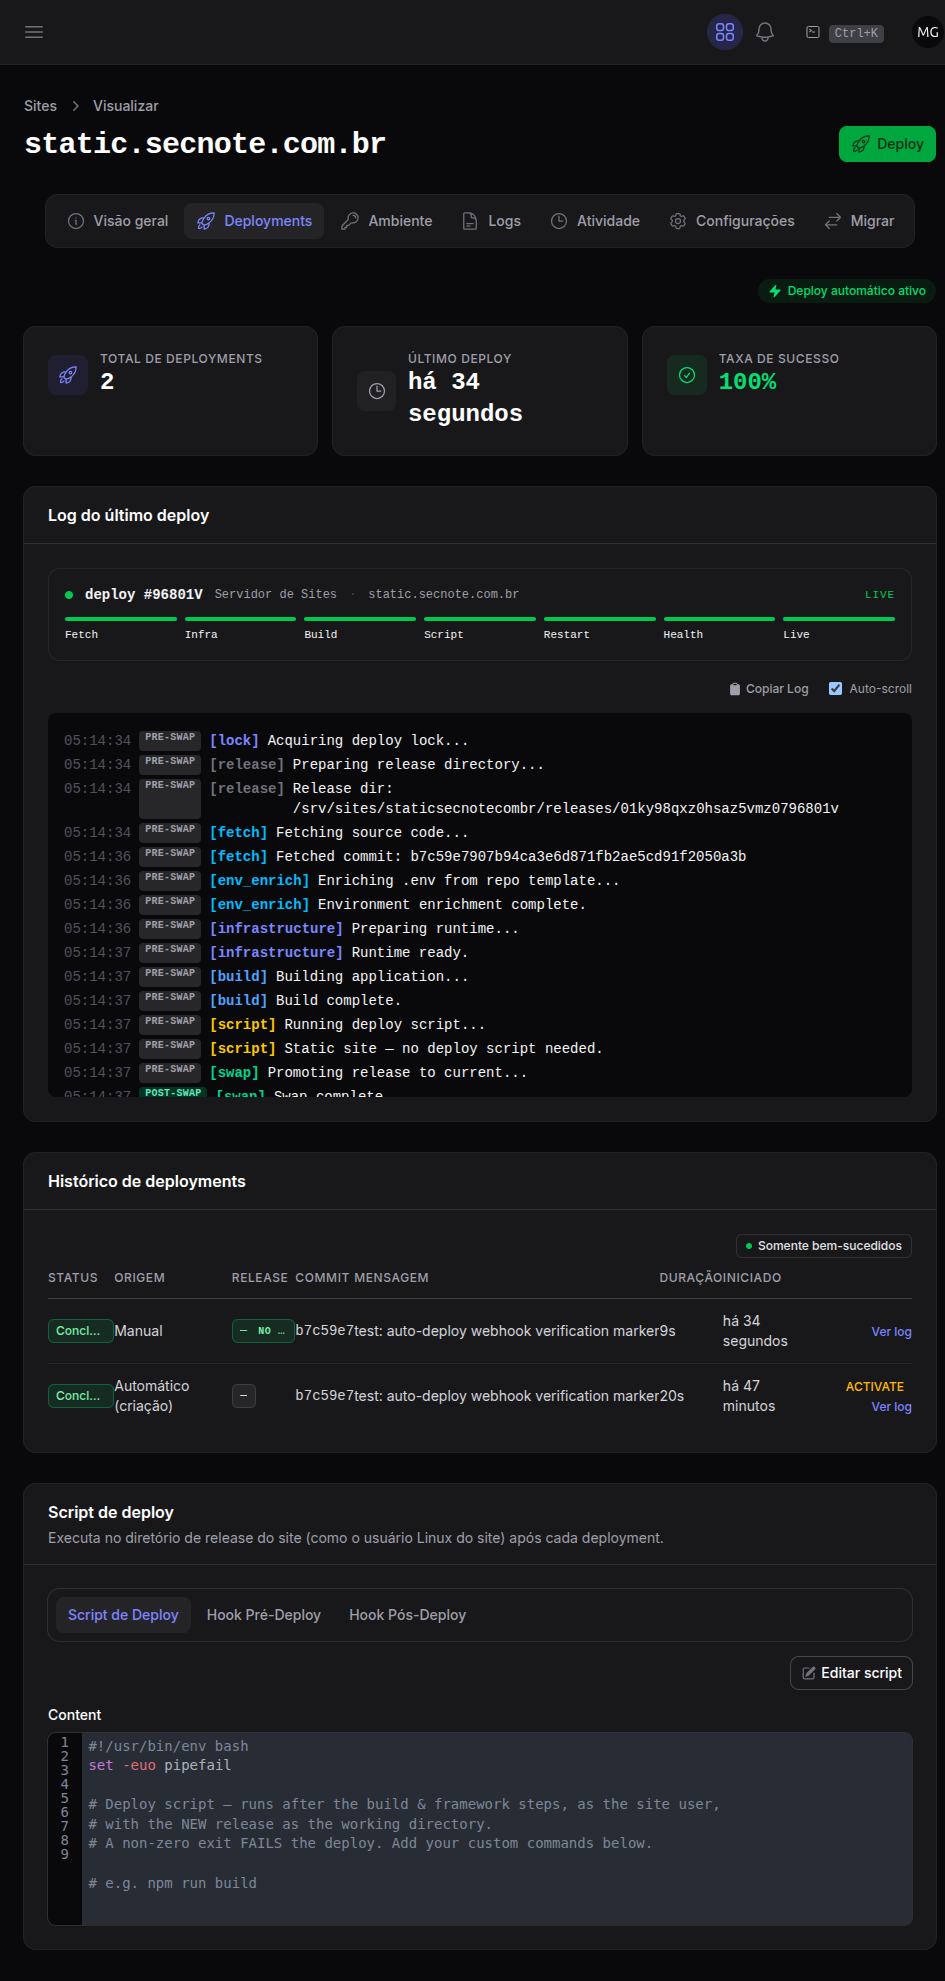Click the 'set -euo pipefail' code line
Image resolution: width=945 pixels, height=1981 pixels.
[160, 1766]
